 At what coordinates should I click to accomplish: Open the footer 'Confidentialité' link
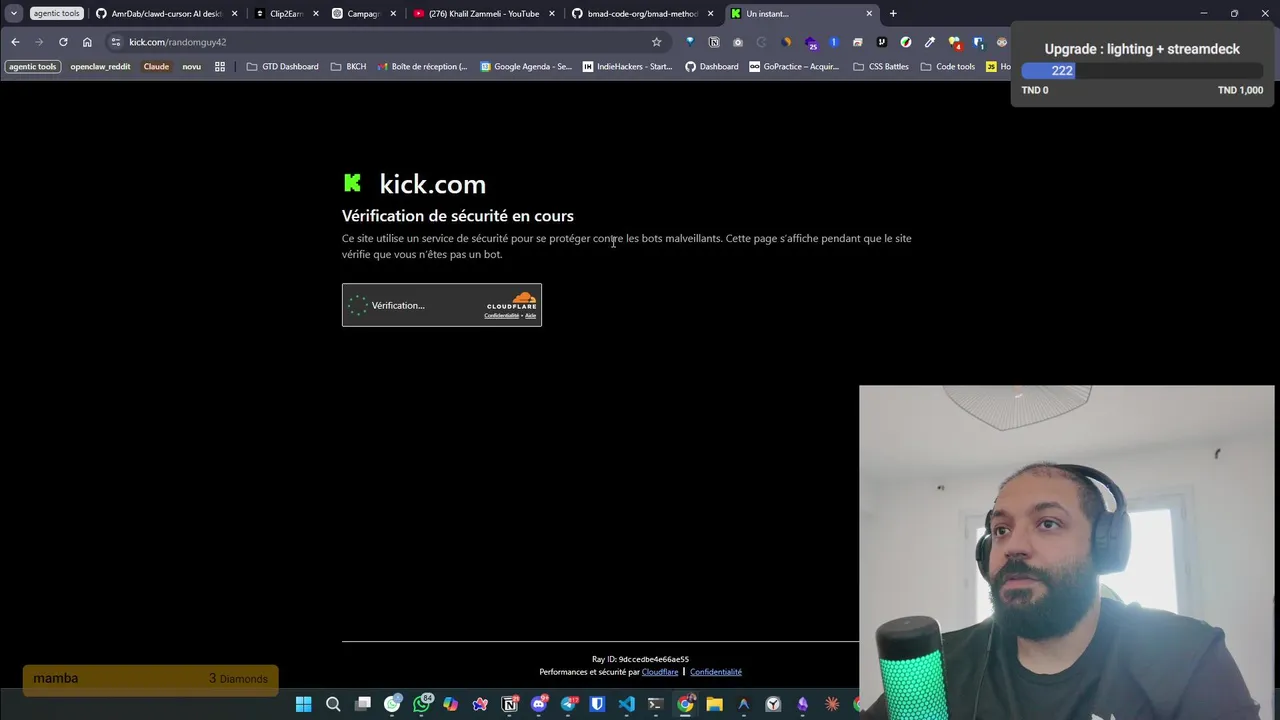(x=716, y=672)
